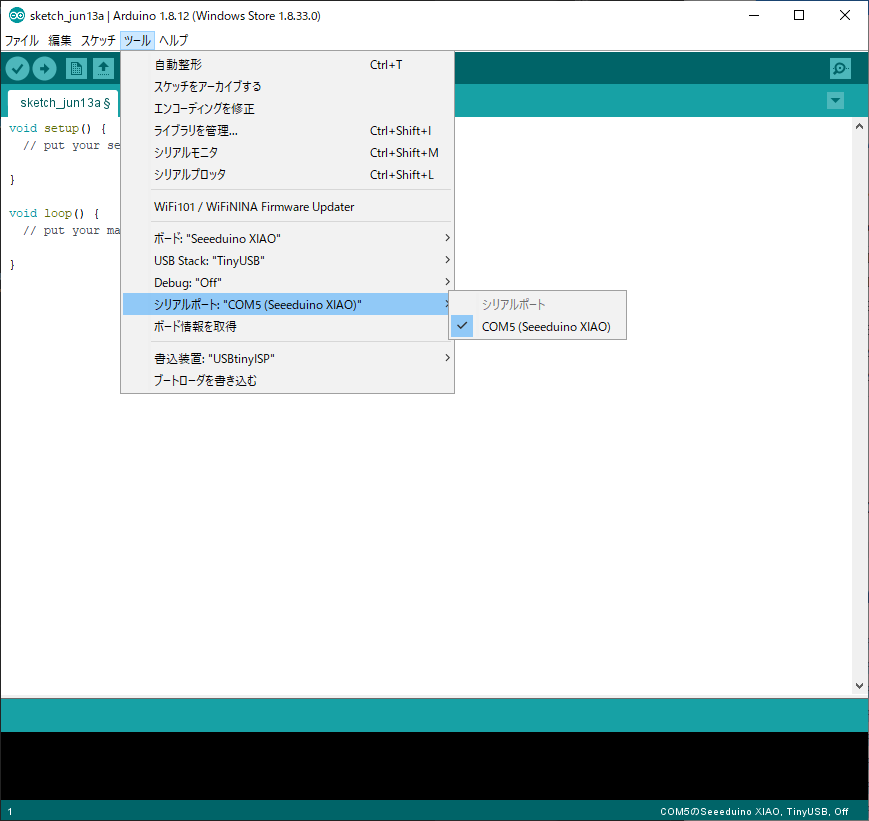Click the Verify sketch checkmark icon
The height and width of the screenshot is (821, 869).
17,68
